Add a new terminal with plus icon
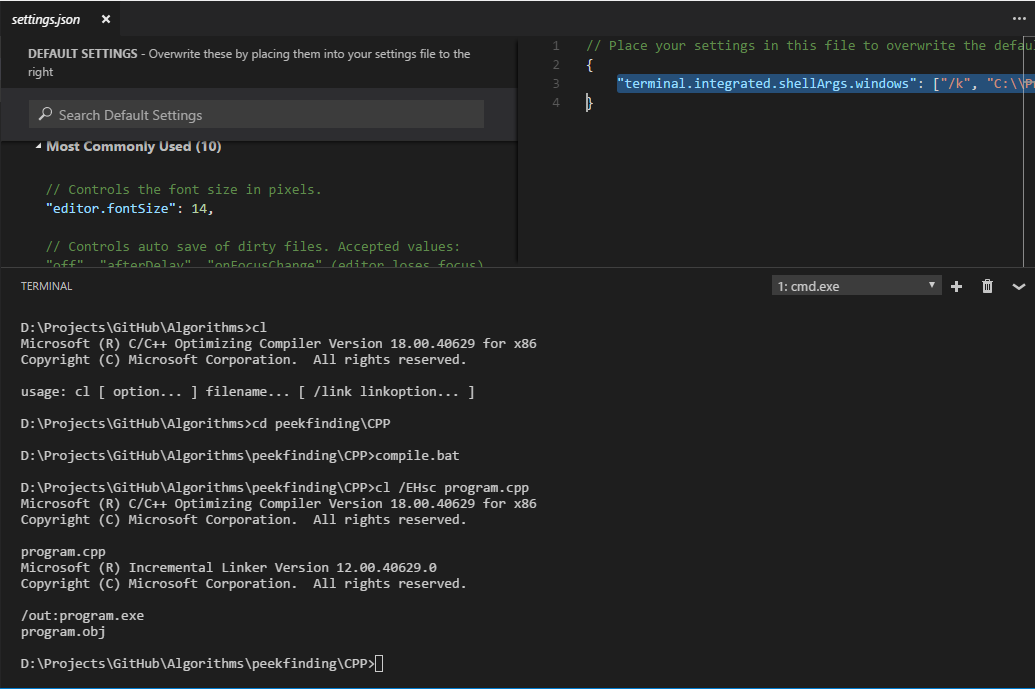Image resolution: width=1035 pixels, height=689 pixels. tap(956, 286)
